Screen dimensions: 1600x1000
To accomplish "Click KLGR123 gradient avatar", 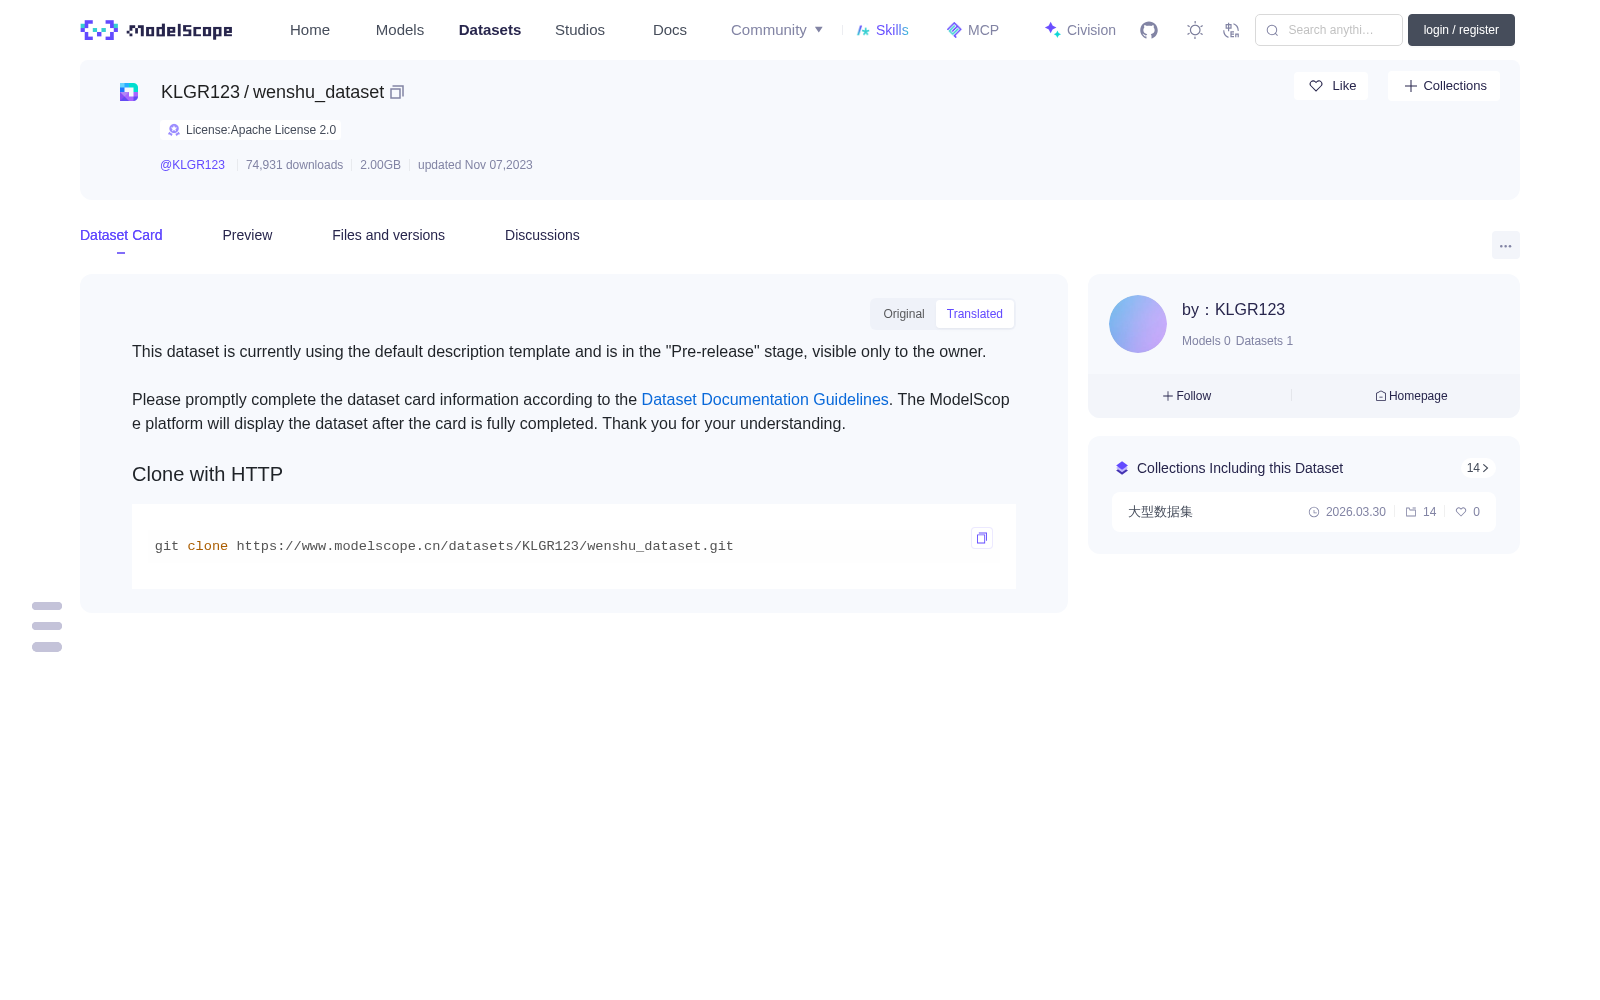I will click(1138, 324).
